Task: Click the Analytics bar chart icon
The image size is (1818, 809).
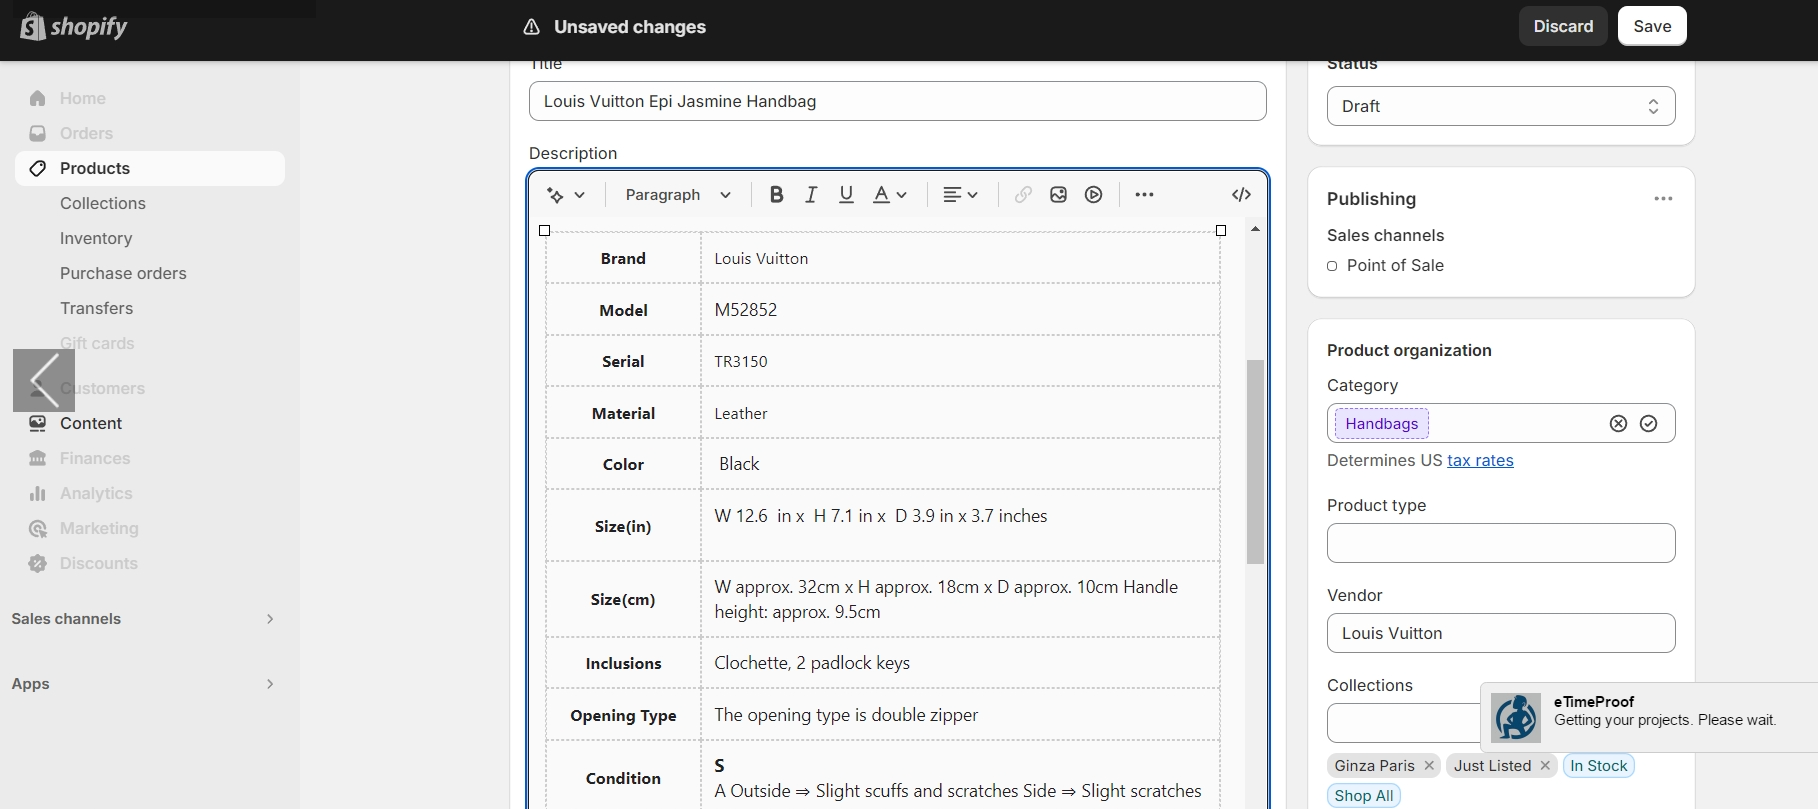Action: click(x=38, y=493)
